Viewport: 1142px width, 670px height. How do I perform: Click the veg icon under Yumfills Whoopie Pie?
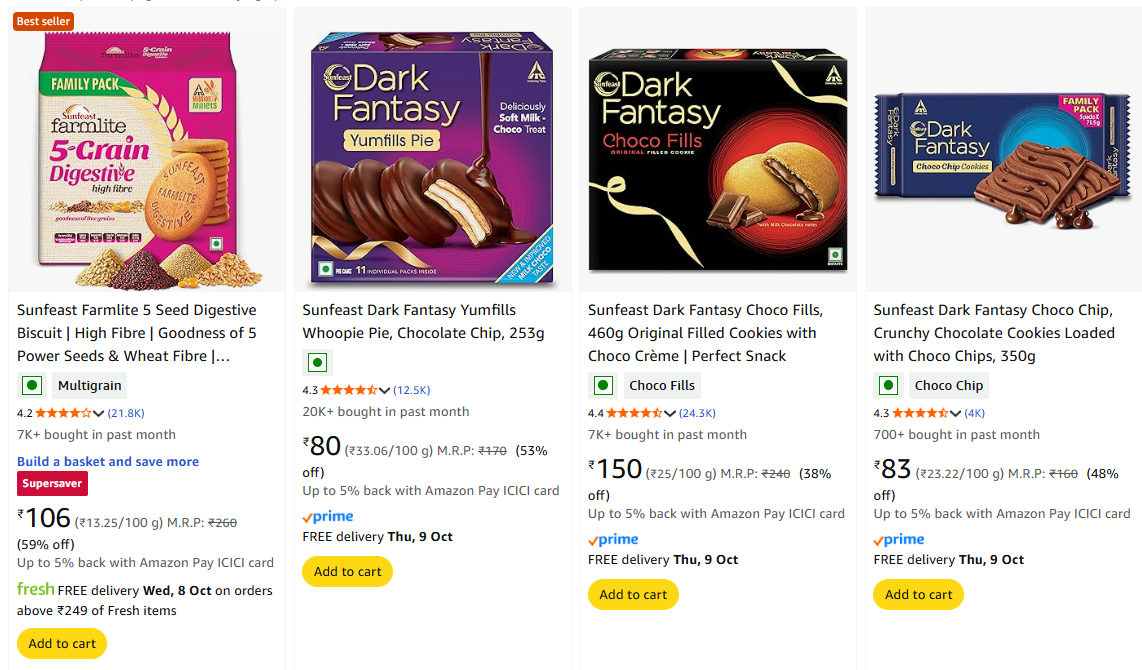pos(317,362)
